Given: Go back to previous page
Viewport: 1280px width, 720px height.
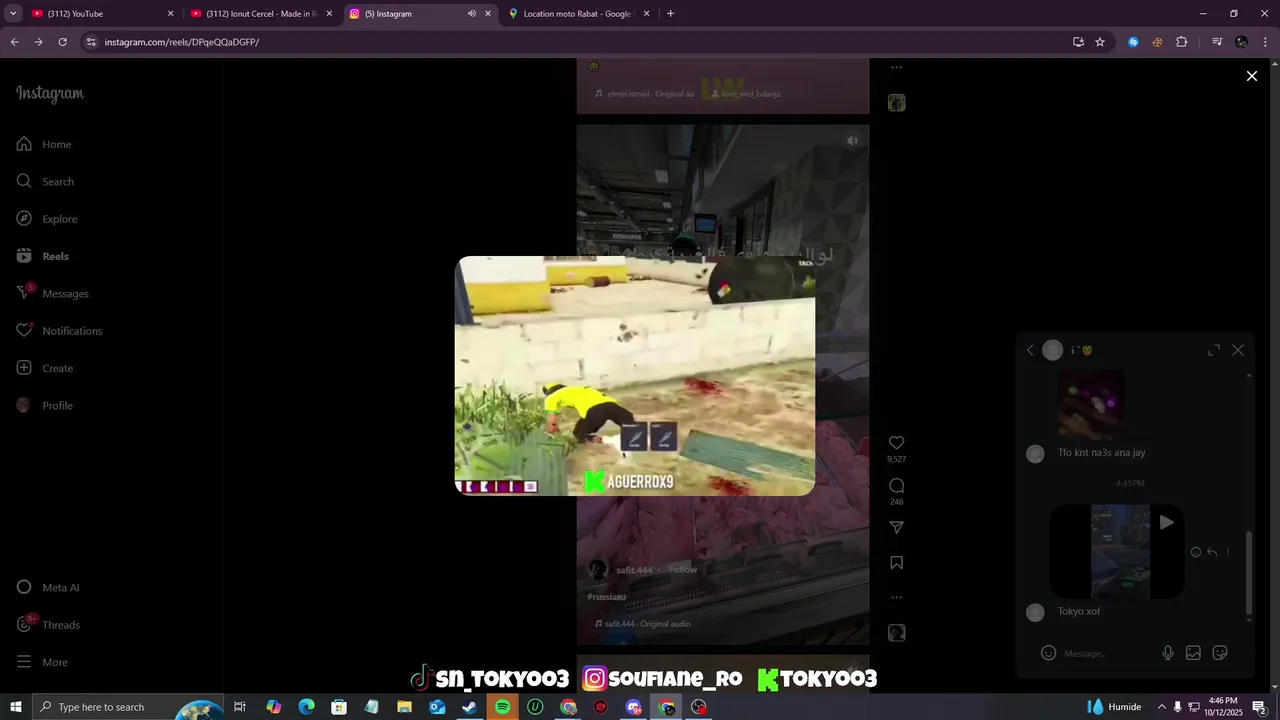Looking at the screenshot, I should point(14,42).
